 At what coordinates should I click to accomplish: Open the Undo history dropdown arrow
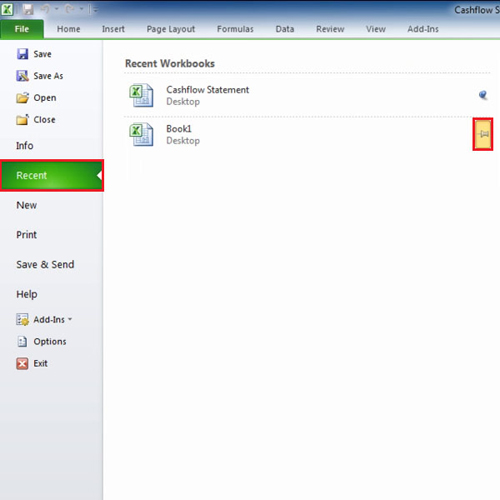pyautogui.click(x=57, y=9)
